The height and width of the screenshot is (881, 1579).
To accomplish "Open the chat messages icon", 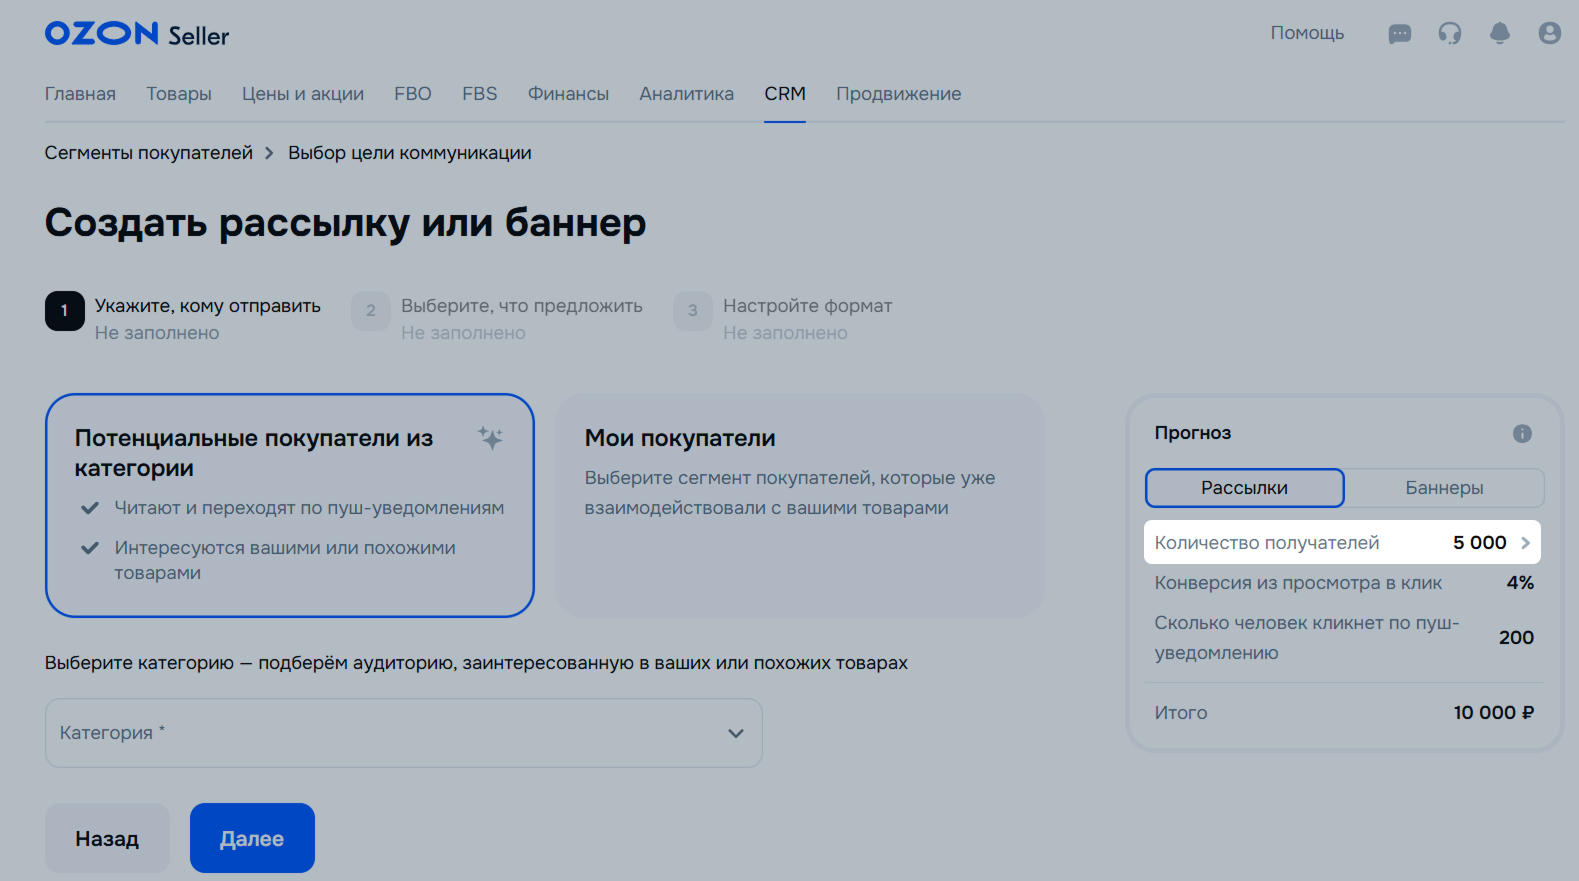I will 1399,34.
